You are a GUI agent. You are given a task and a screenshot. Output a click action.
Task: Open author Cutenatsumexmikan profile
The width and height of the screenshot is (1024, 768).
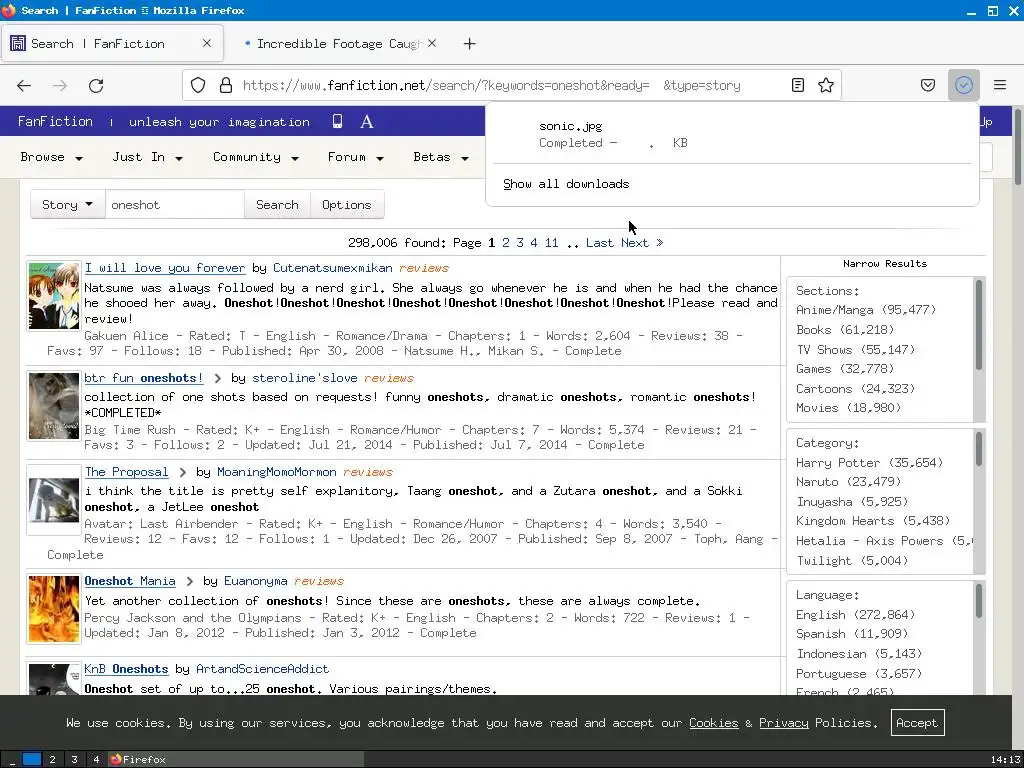pos(332,268)
